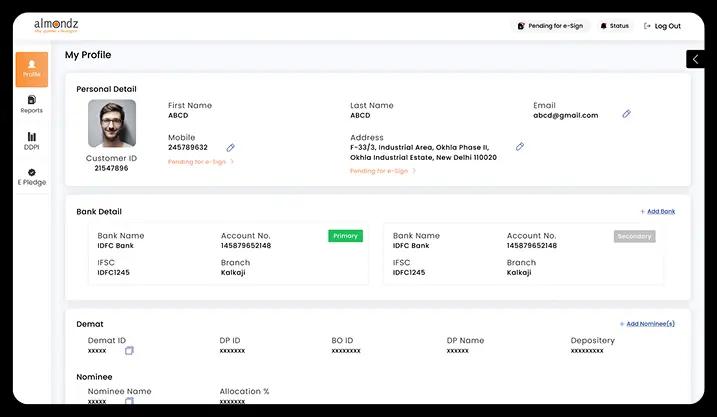Log Out of the account
Image resolution: width=717 pixels, height=417 pixels.
[662, 26]
